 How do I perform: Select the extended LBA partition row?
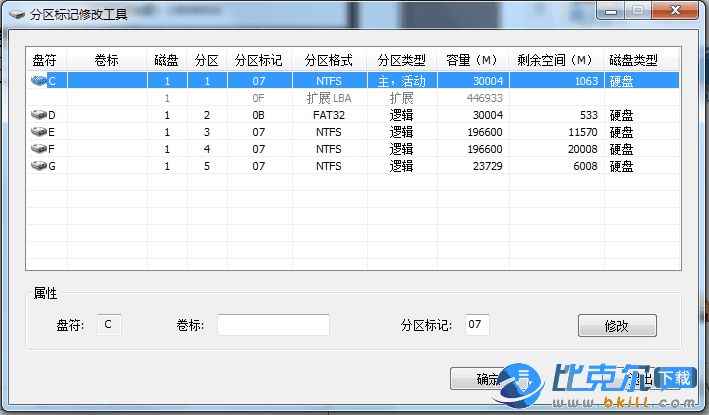(x=329, y=98)
